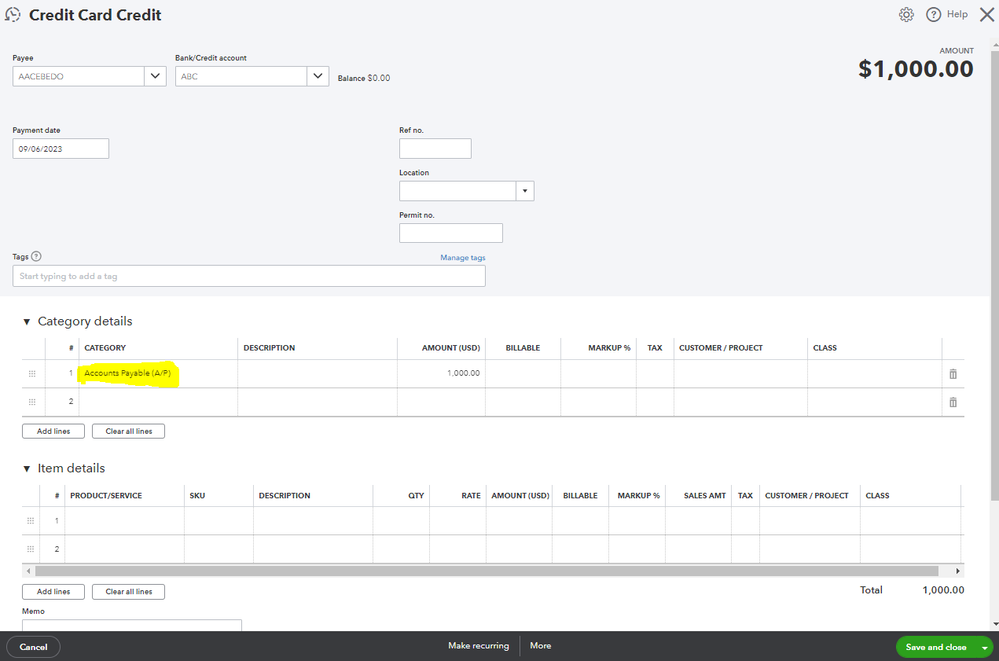
Task: Grab the drag handle for item line 2
Action: [31, 549]
